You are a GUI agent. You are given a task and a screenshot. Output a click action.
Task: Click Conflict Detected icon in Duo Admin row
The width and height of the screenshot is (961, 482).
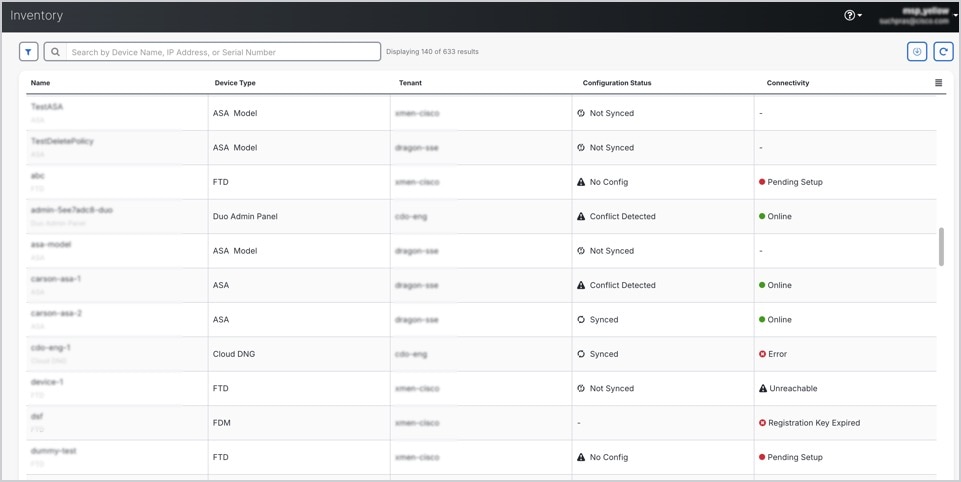(581, 216)
